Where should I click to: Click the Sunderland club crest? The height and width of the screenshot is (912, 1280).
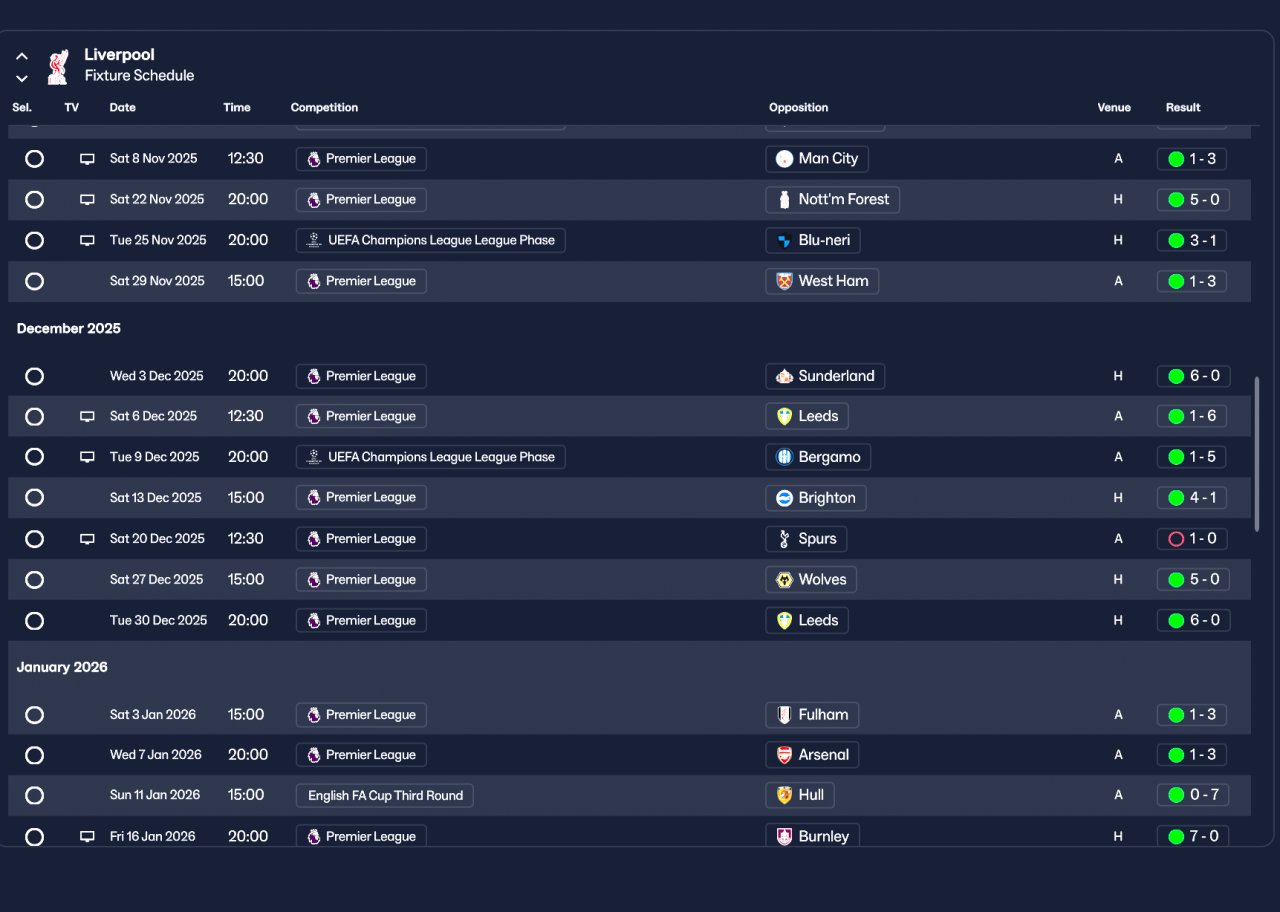pyautogui.click(x=784, y=376)
